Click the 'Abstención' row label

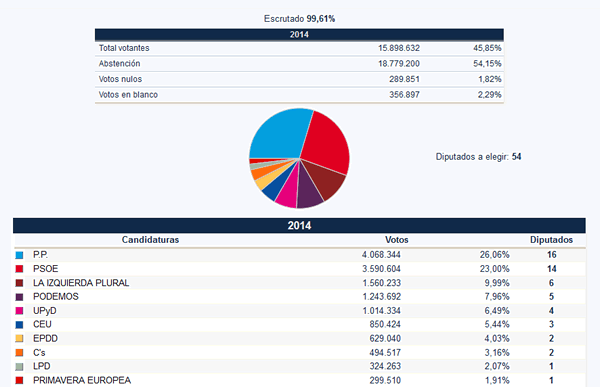[119, 64]
